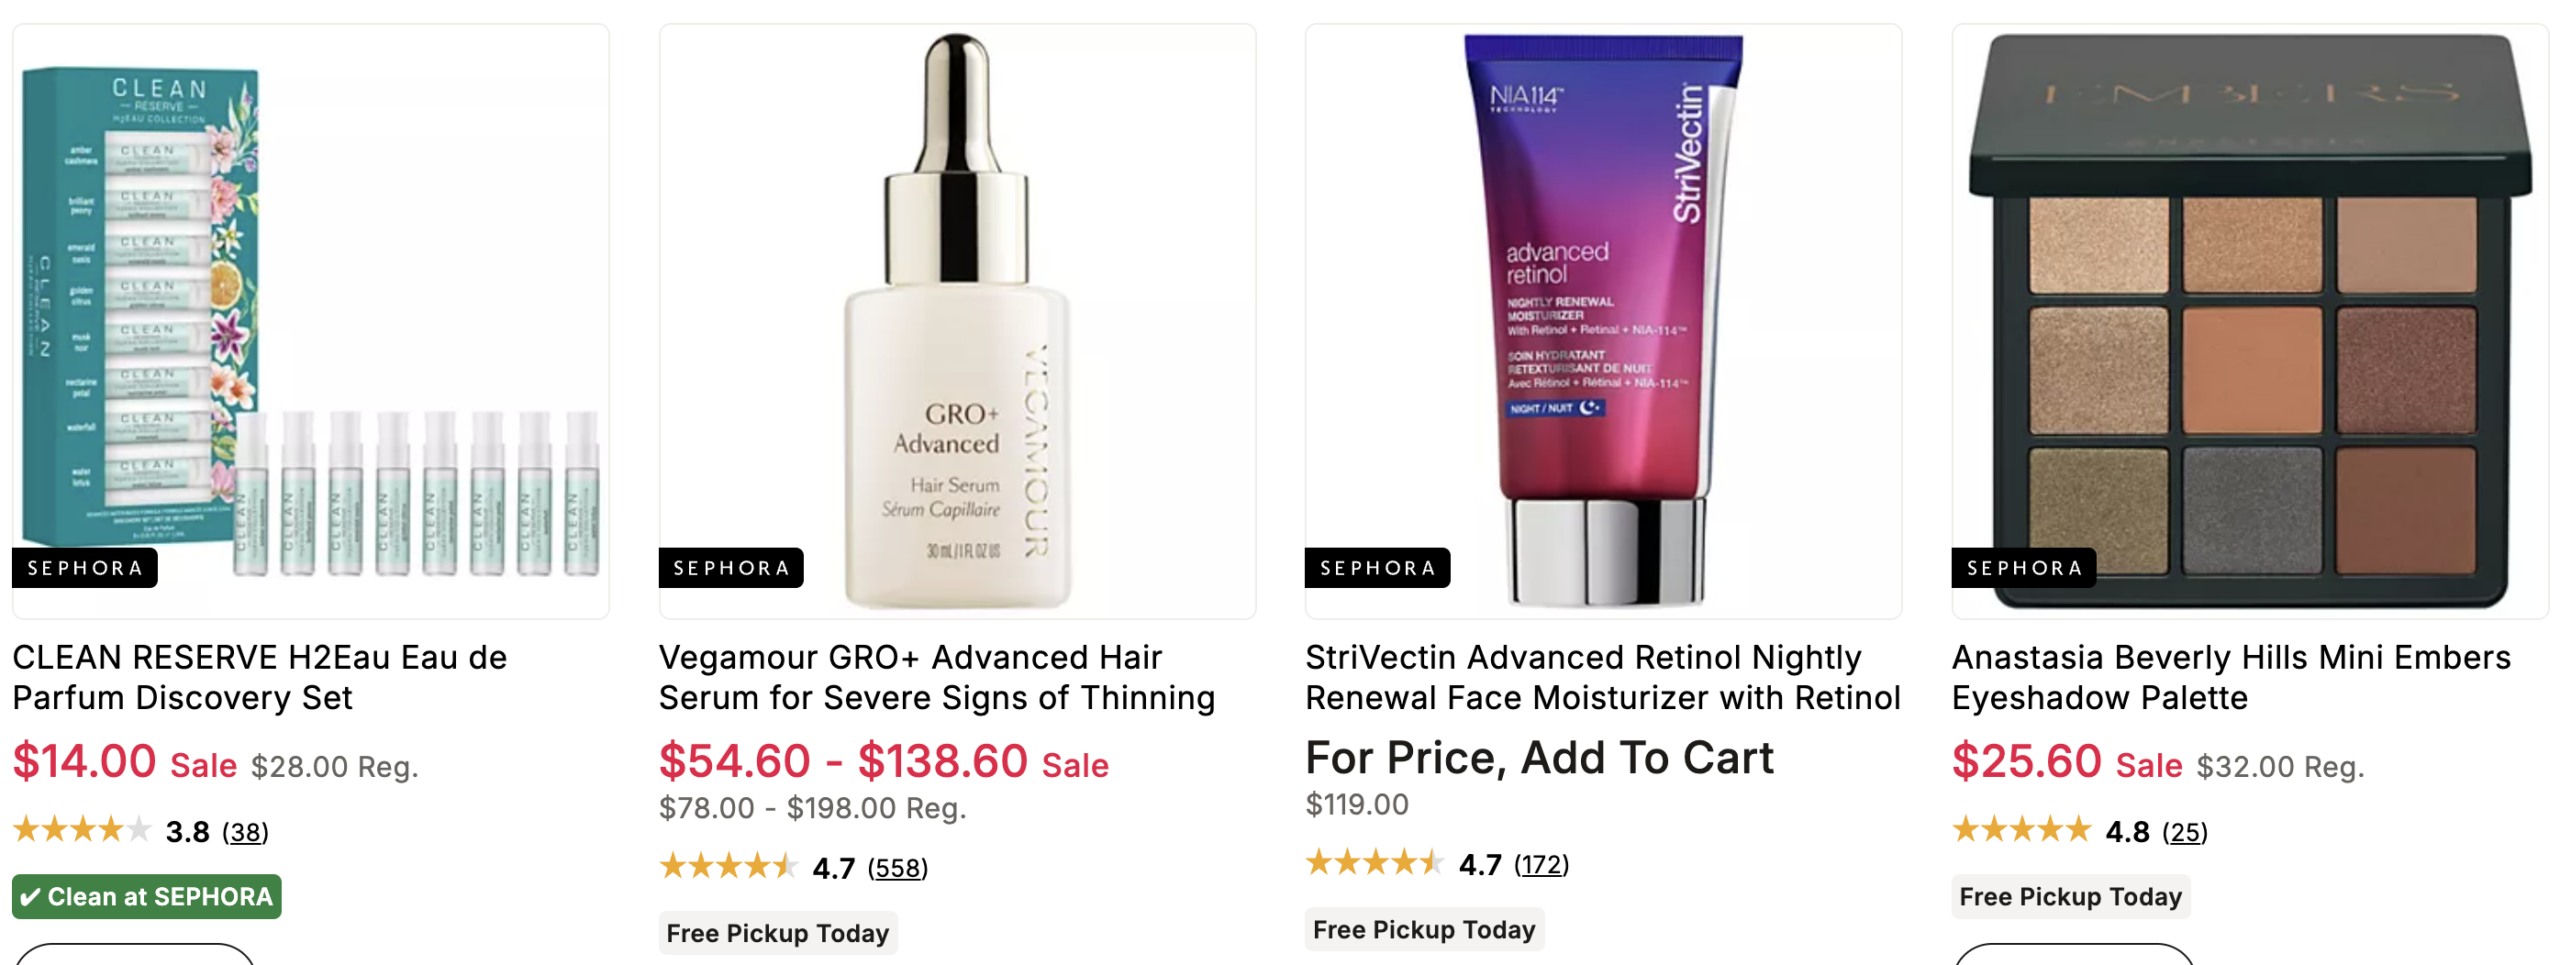This screenshot has width=2560, height=965.
Task: Open StriVectin Advanced Retinol moisturizer title link
Action: point(1603,677)
